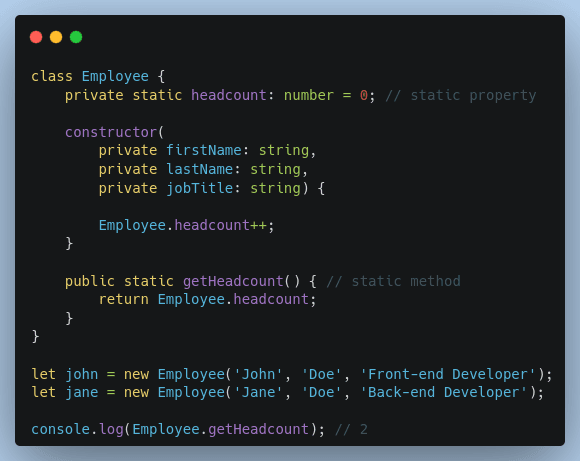
Task: Click the '// static method' comment
Action: [394, 281]
